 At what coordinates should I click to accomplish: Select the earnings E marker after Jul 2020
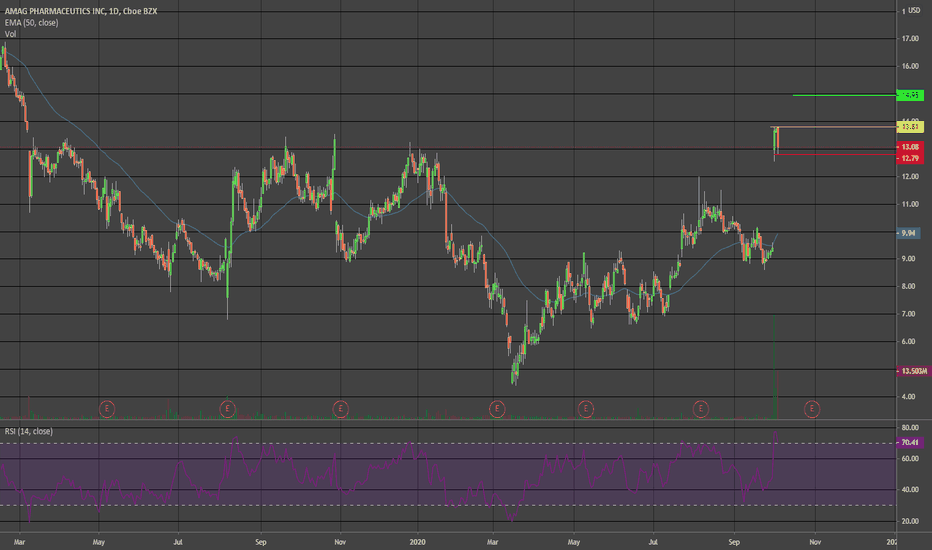tap(701, 408)
